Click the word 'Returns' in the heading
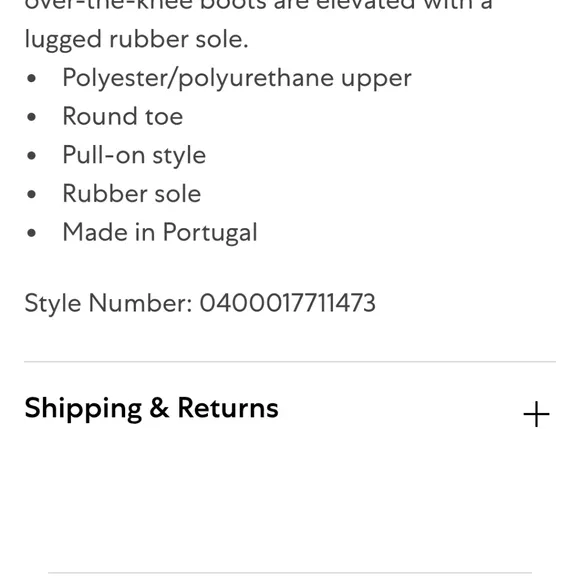The width and height of the screenshot is (580, 580). click(x=228, y=408)
